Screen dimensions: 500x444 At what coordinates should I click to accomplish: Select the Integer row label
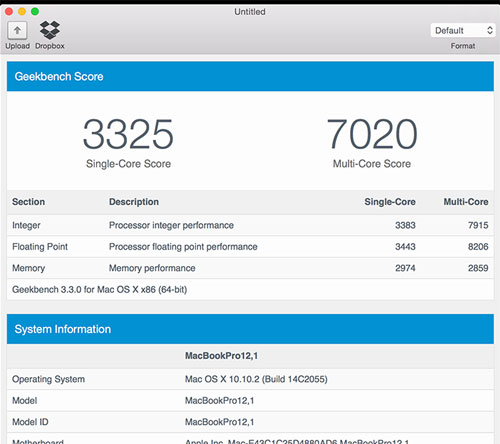[26, 225]
